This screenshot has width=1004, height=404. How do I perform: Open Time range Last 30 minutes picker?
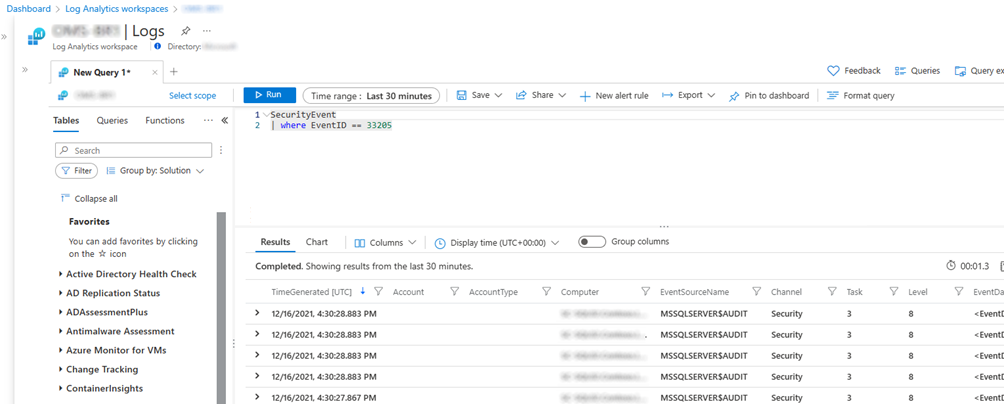tap(371, 95)
